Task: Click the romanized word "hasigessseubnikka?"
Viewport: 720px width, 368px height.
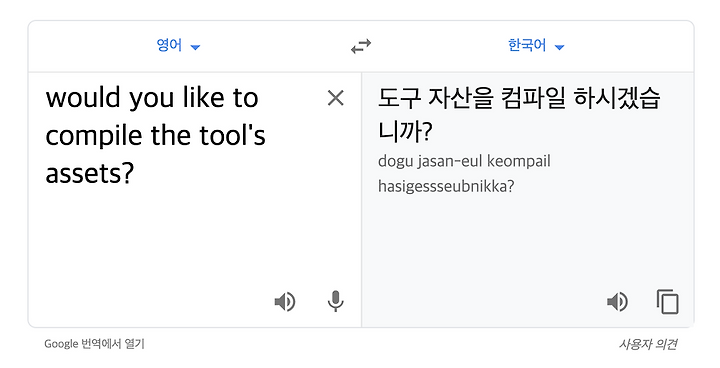Action: tap(446, 186)
